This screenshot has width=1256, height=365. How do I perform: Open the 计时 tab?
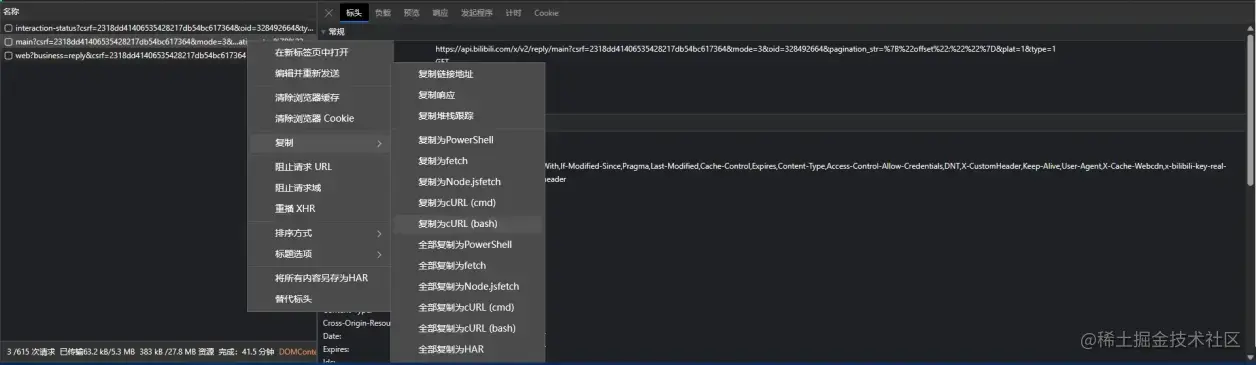click(x=513, y=13)
